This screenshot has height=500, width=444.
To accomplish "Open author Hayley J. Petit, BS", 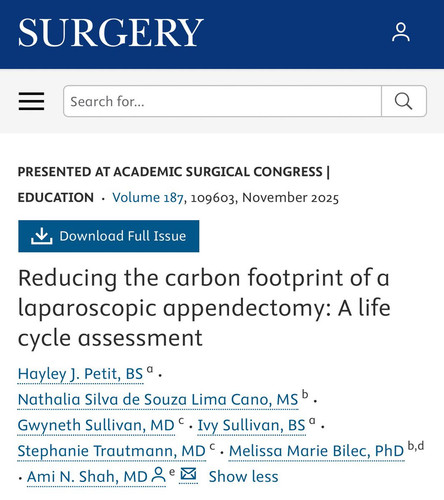I will pos(80,374).
